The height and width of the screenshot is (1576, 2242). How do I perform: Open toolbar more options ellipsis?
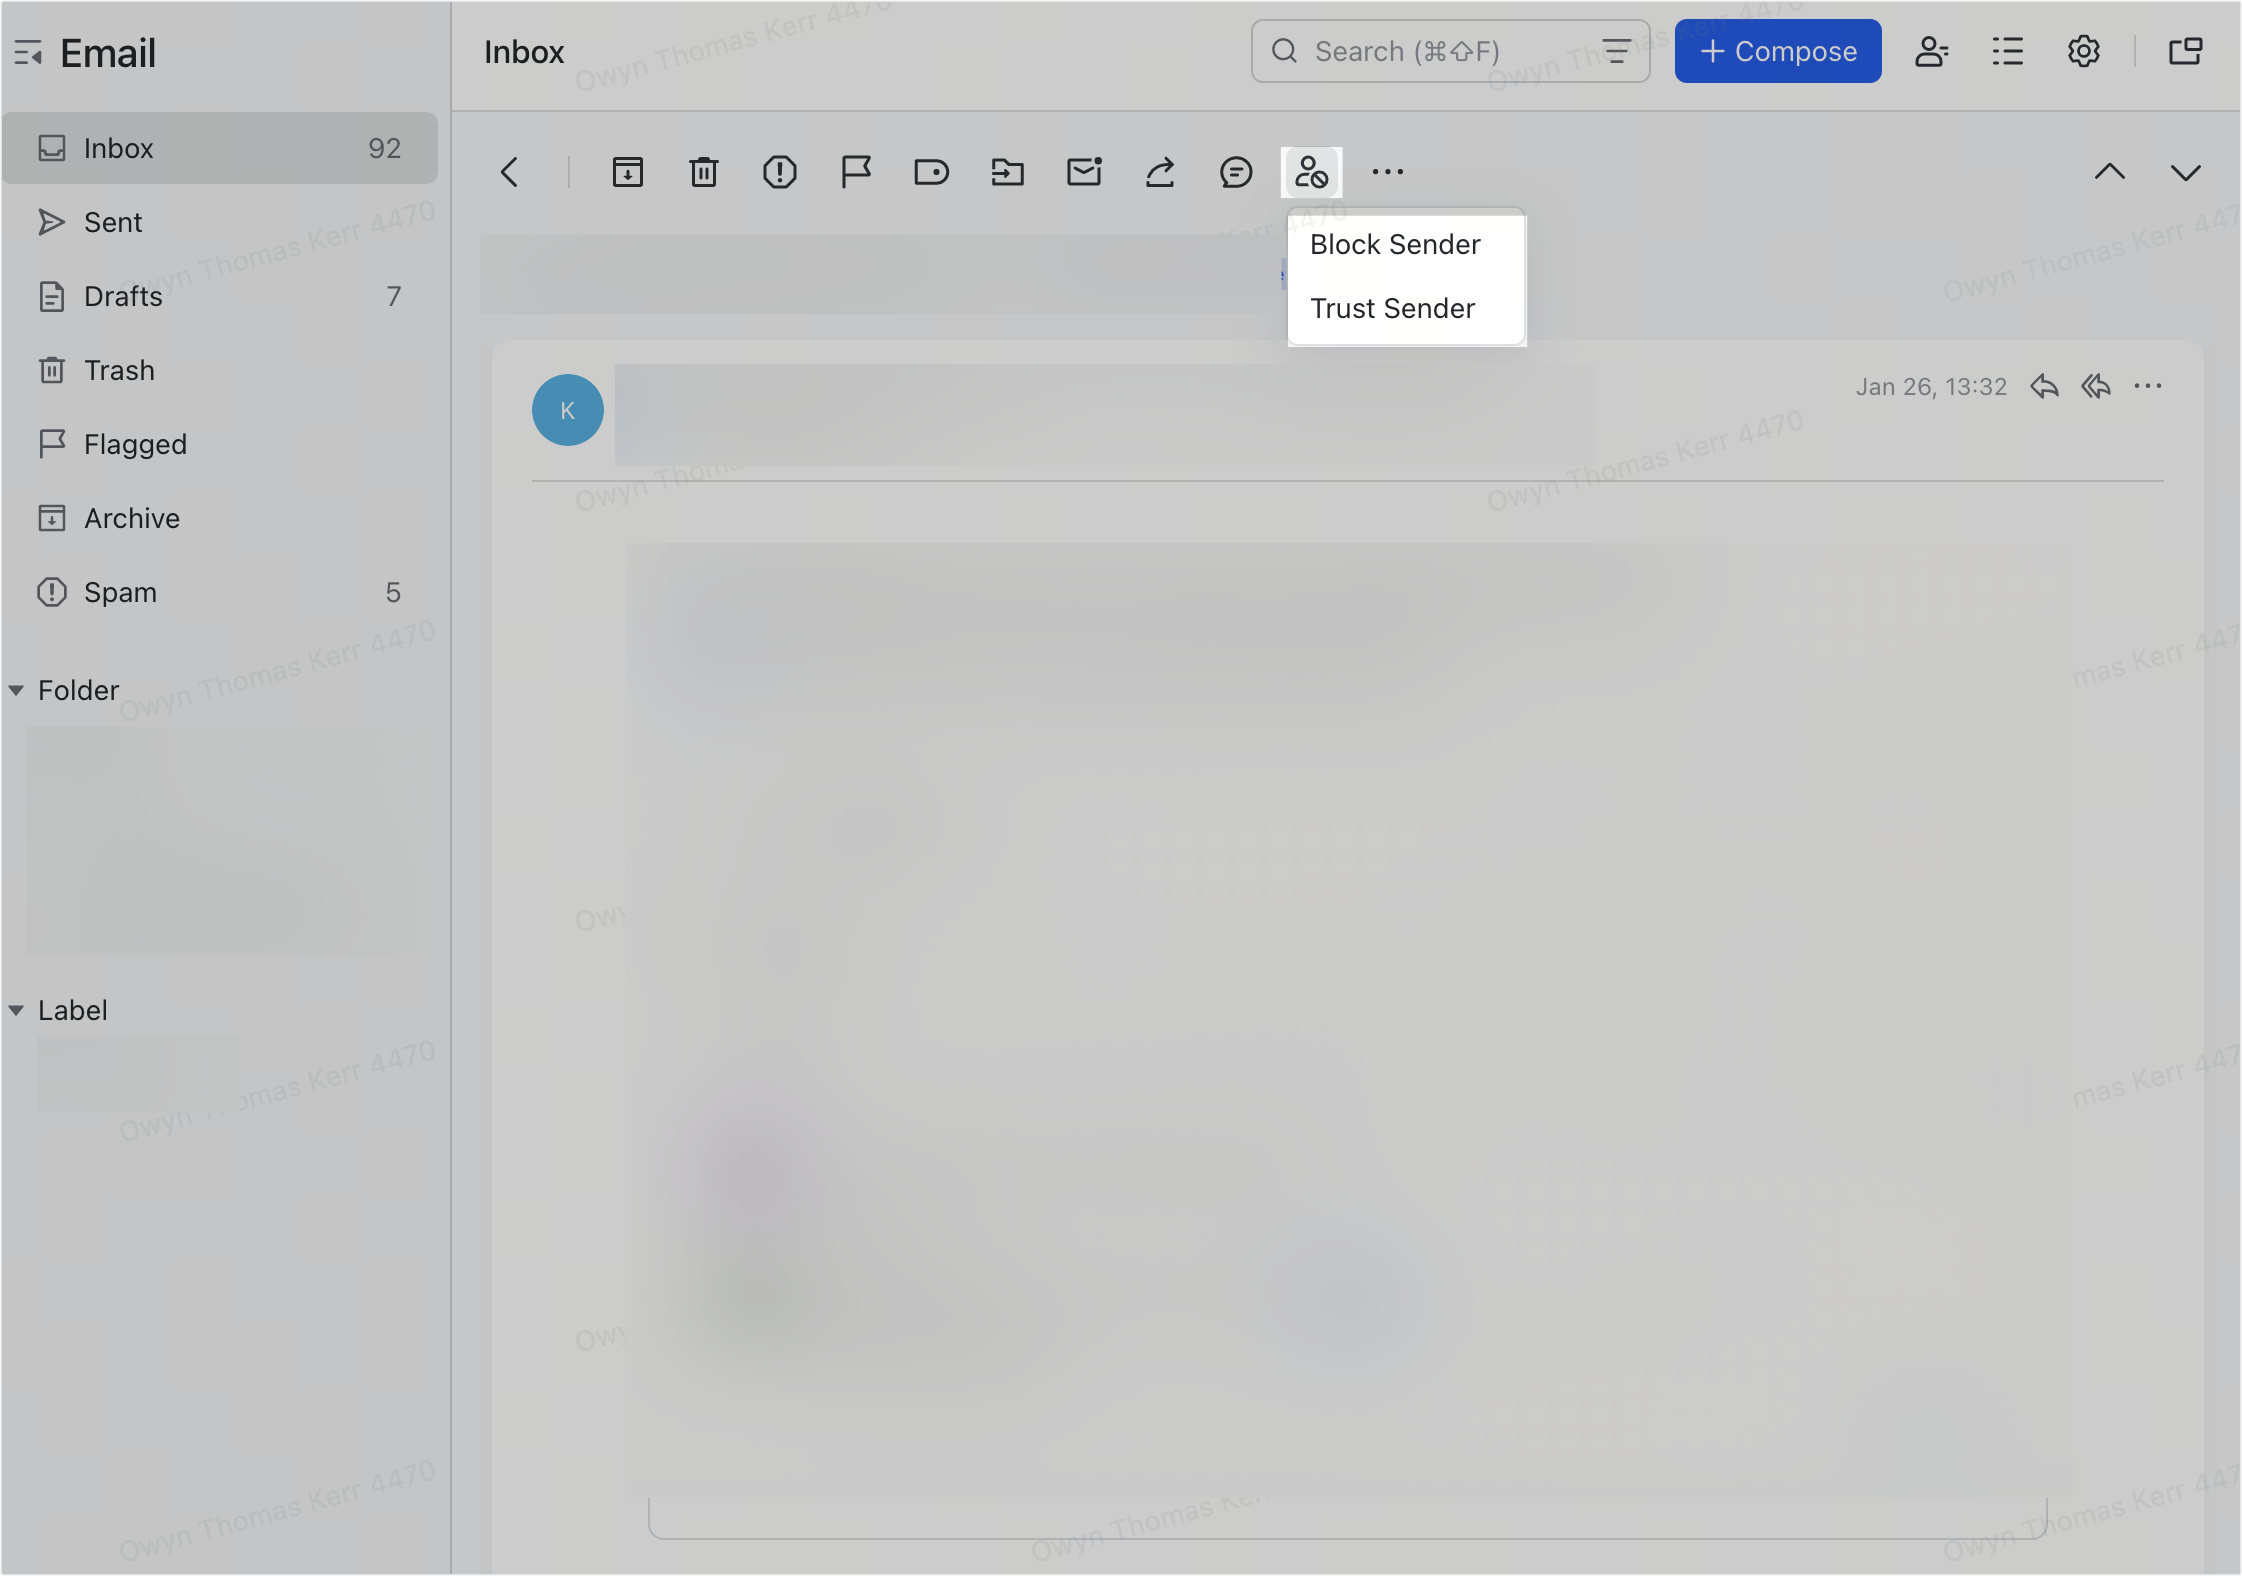pyautogui.click(x=1387, y=172)
